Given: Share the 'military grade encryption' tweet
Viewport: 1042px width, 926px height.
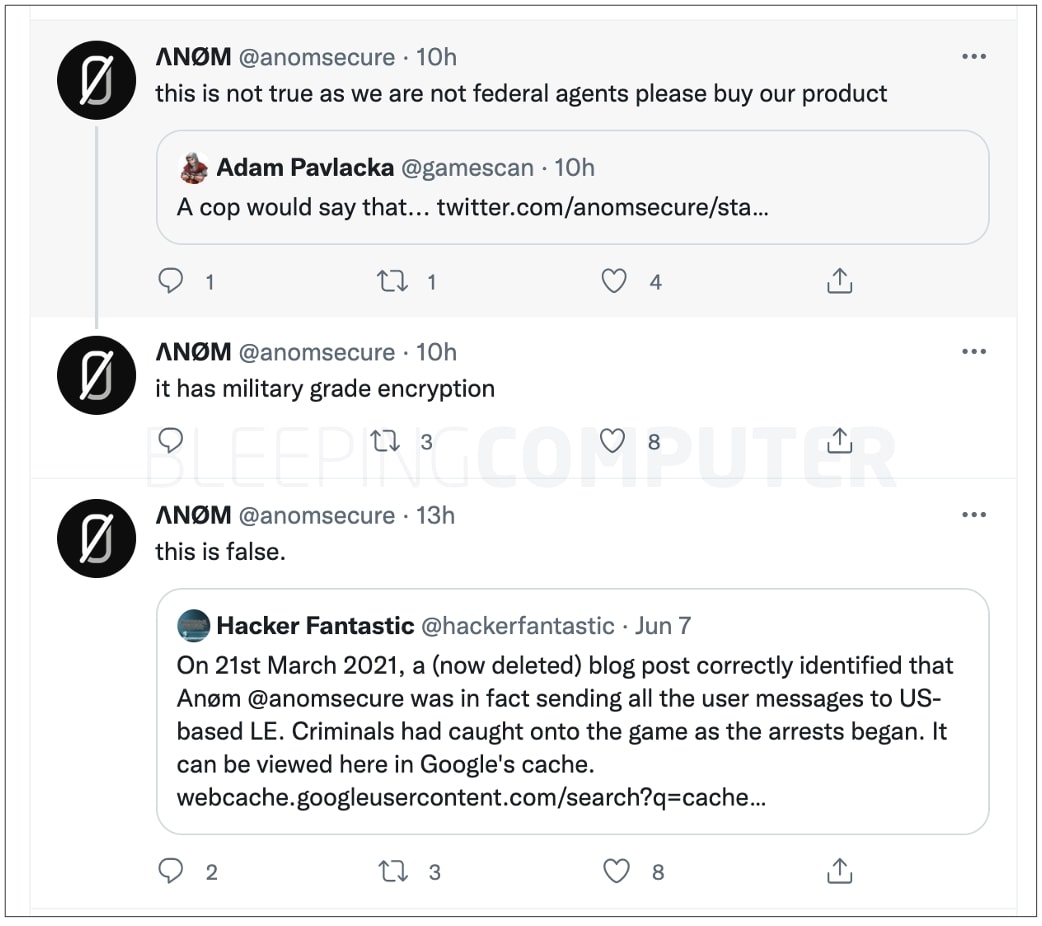Looking at the screenshot, I should (839, 440).
